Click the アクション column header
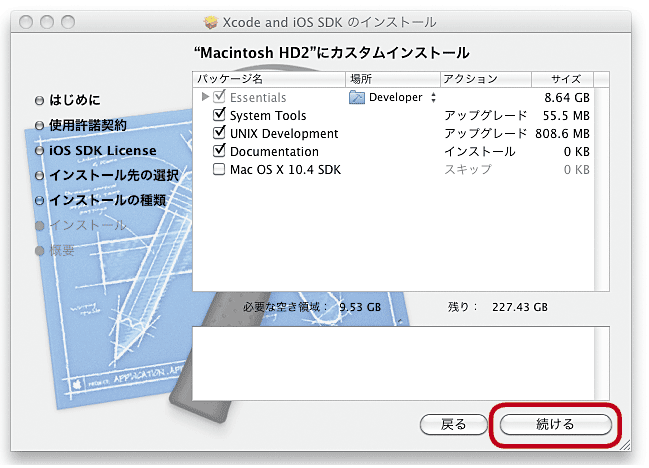Image resolution: width=649 pixels, height=468 pixels. pyautogui.click(x=486, y=79)
